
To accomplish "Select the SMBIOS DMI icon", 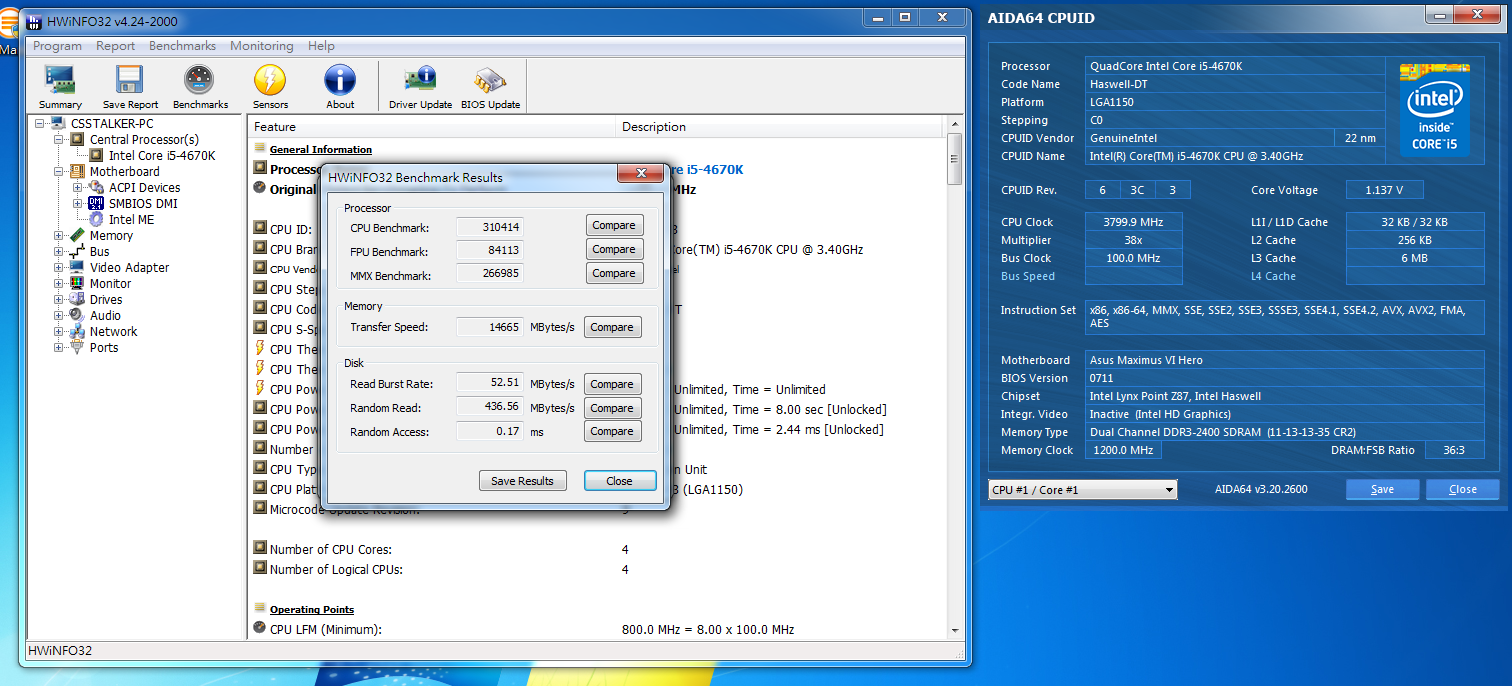I will click(96, 203).
